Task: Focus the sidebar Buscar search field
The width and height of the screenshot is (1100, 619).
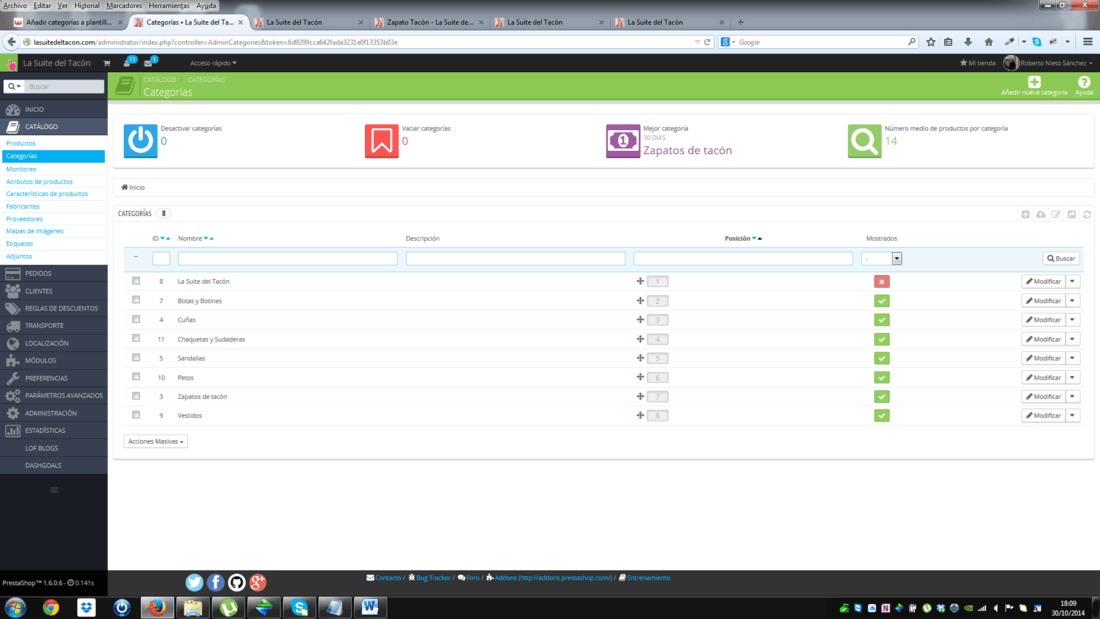Action: coord(65,86)
